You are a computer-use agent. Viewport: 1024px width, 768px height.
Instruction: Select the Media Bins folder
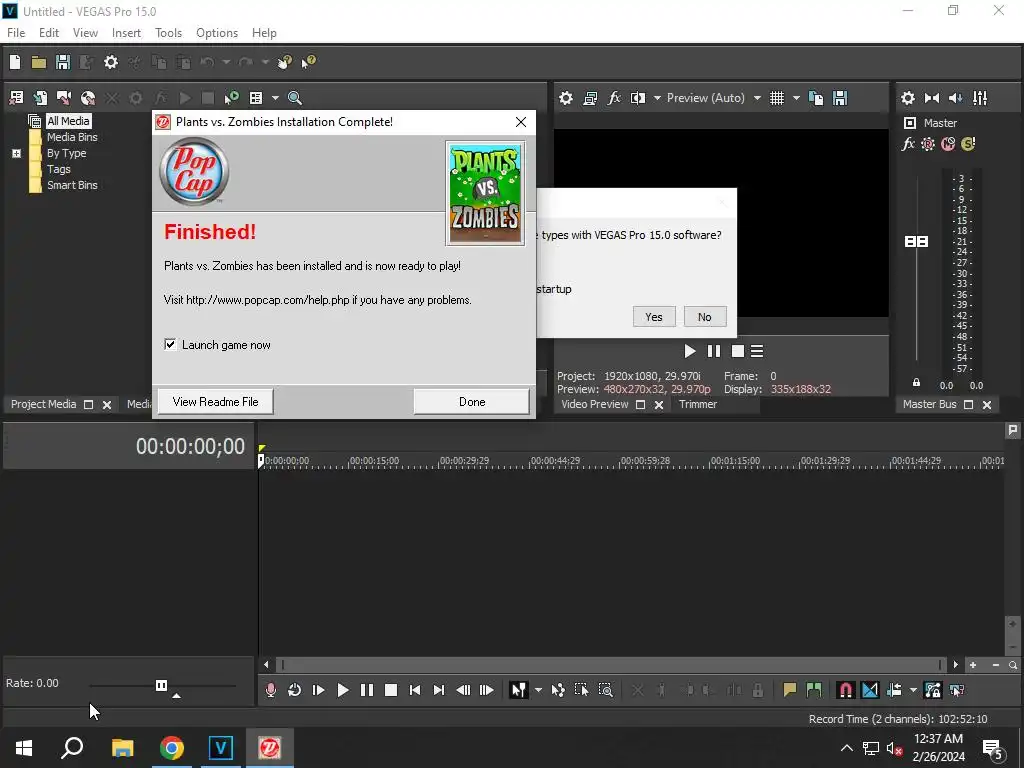[x=72, y=137]
